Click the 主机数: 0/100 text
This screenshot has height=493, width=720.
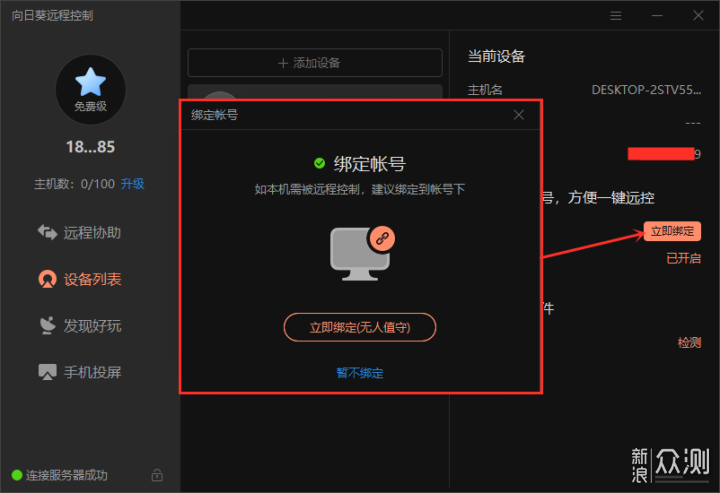(x=74, y=184)
